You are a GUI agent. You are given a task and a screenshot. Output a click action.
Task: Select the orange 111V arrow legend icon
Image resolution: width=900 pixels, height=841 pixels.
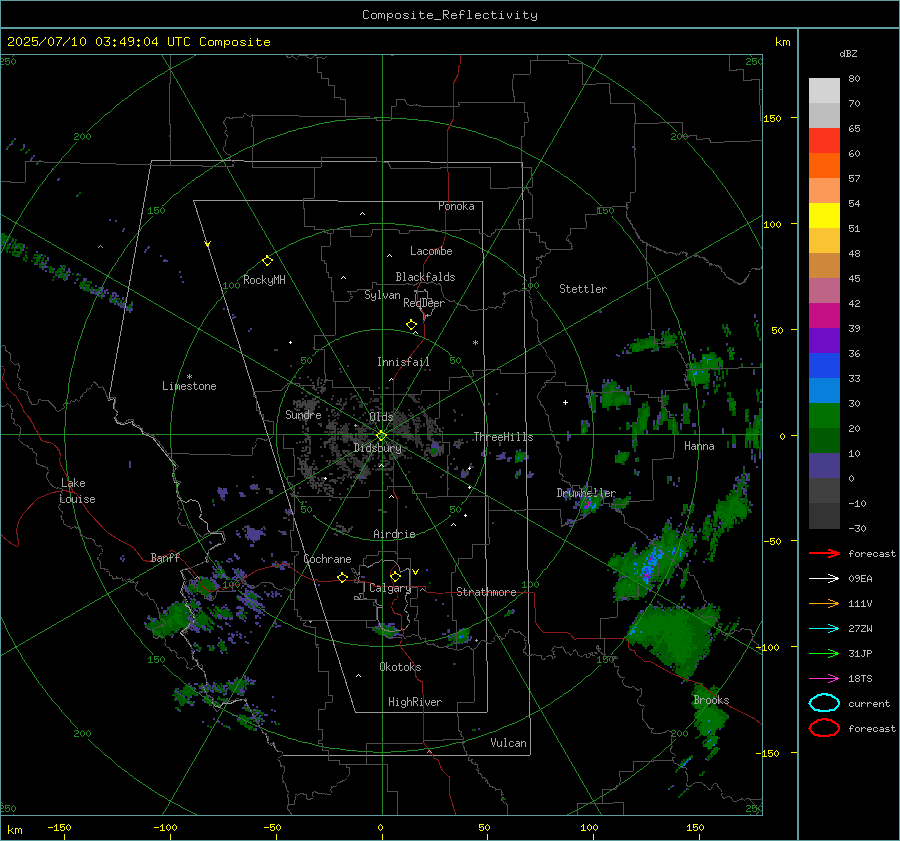pos(824,603)
